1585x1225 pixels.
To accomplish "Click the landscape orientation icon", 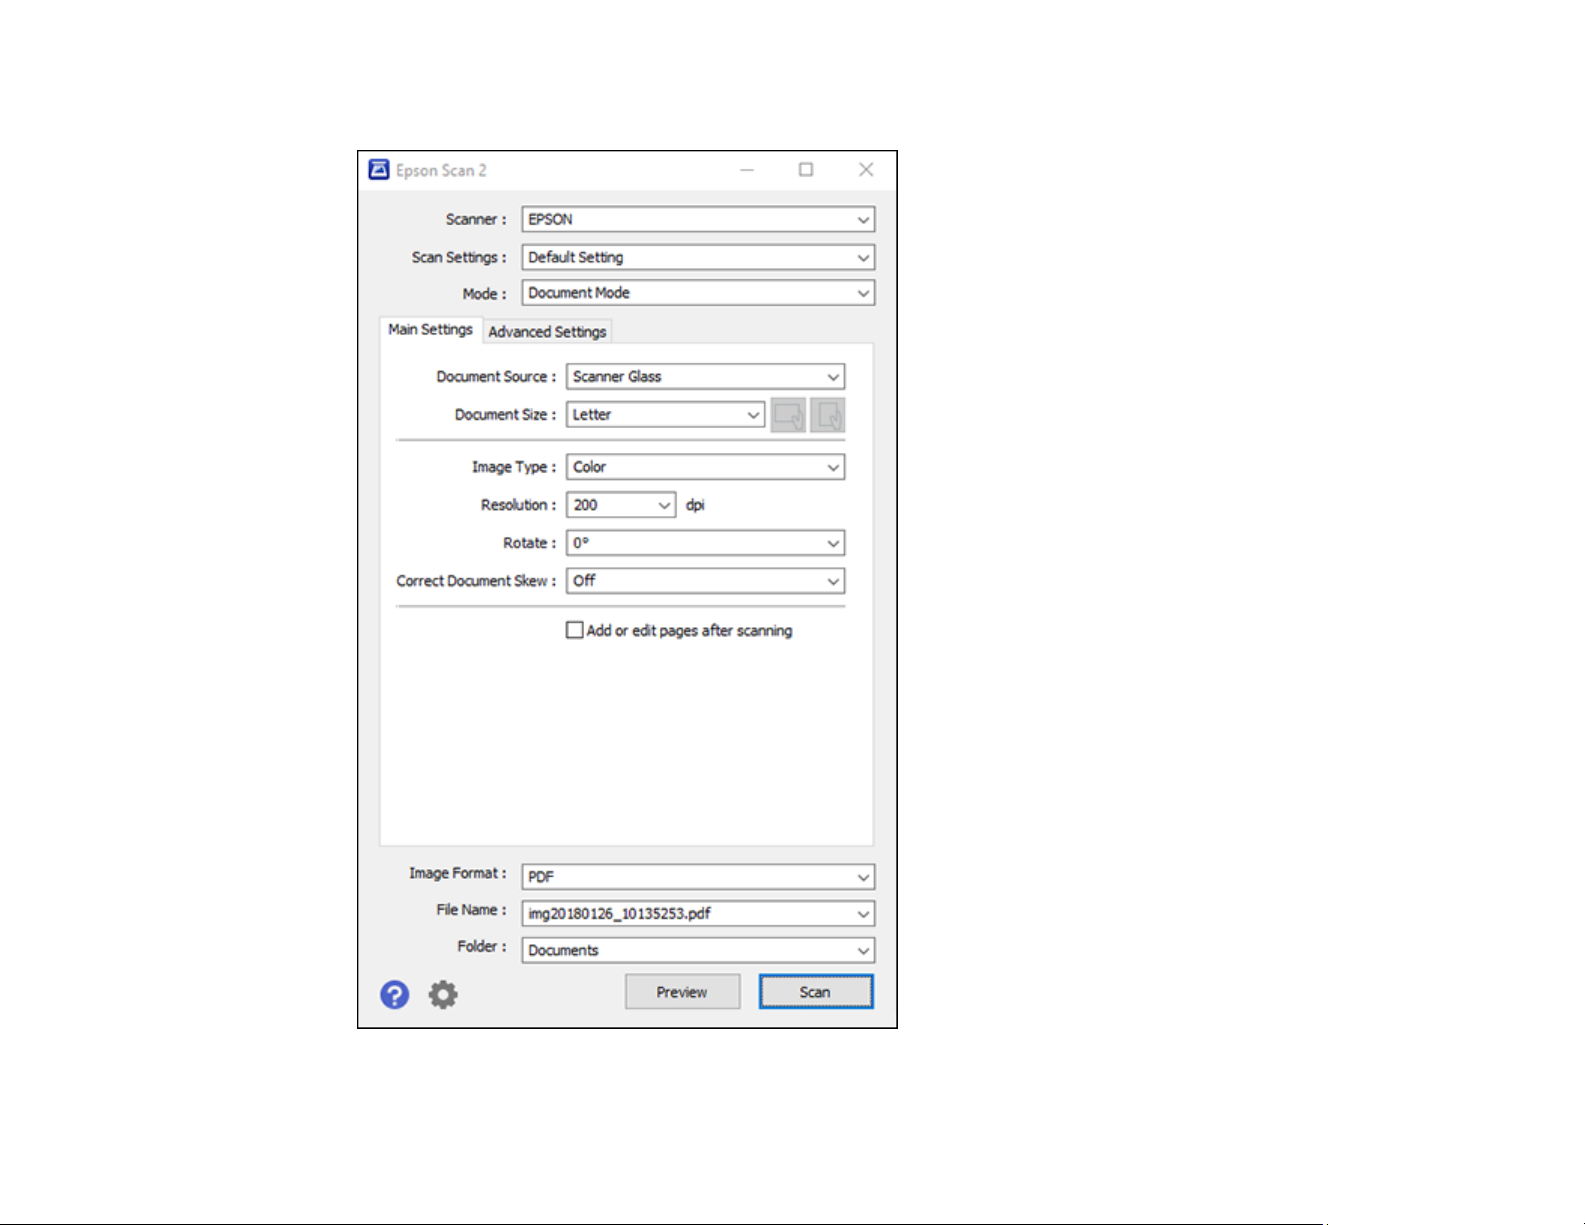I will coord(788,415).
